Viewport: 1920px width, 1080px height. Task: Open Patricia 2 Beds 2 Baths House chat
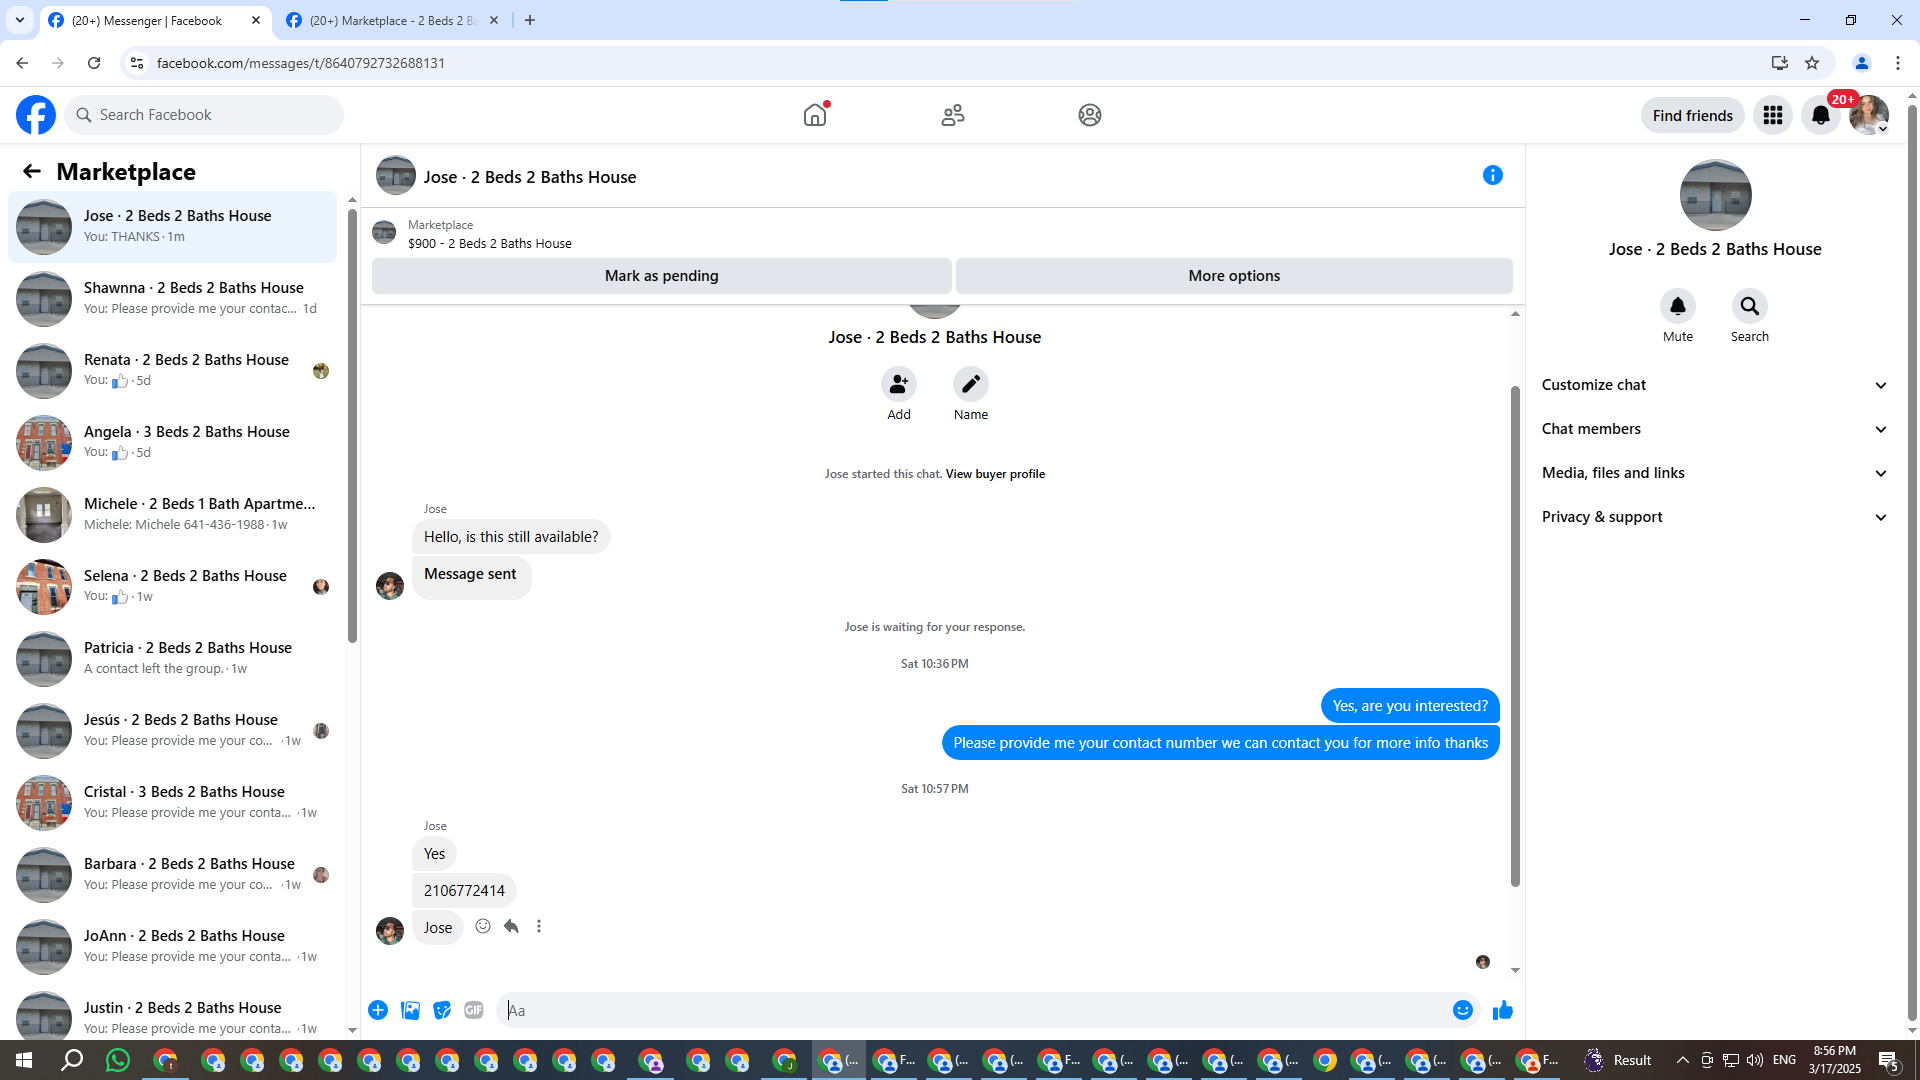[x=173, y=658]
